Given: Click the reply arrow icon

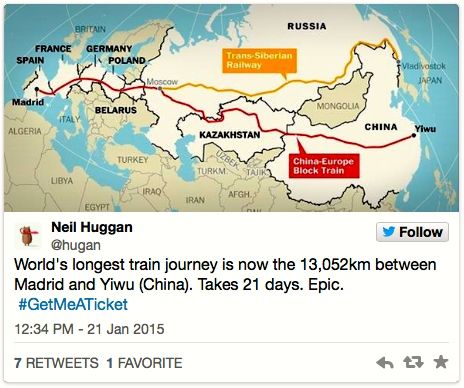Looking at the screenshot, I should pyautogui.click(x=385, y=363).
